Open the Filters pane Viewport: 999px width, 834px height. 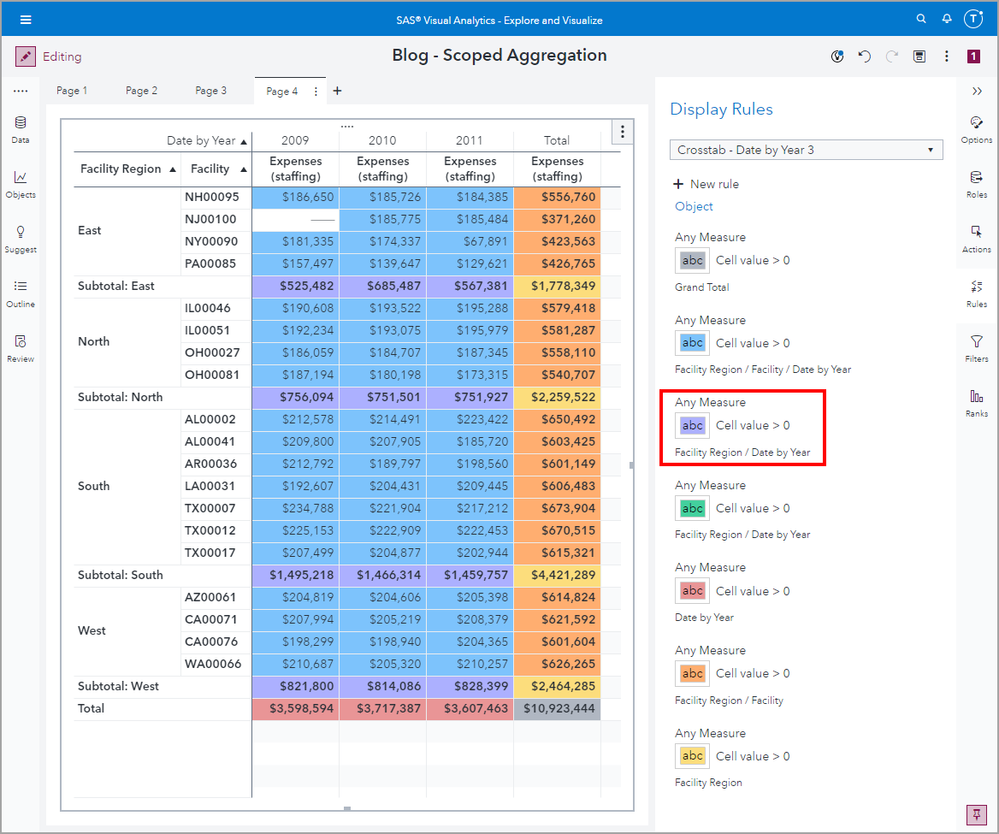(976, 348)
